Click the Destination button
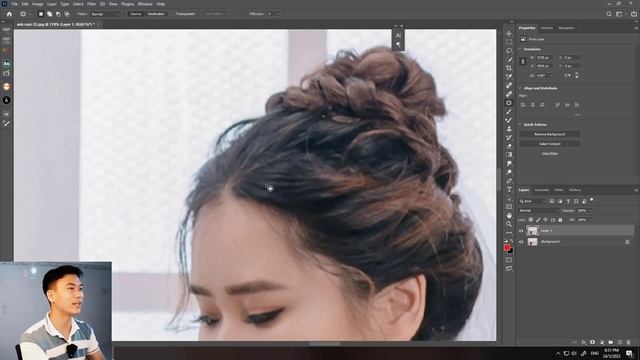 [x=156, y=14]
